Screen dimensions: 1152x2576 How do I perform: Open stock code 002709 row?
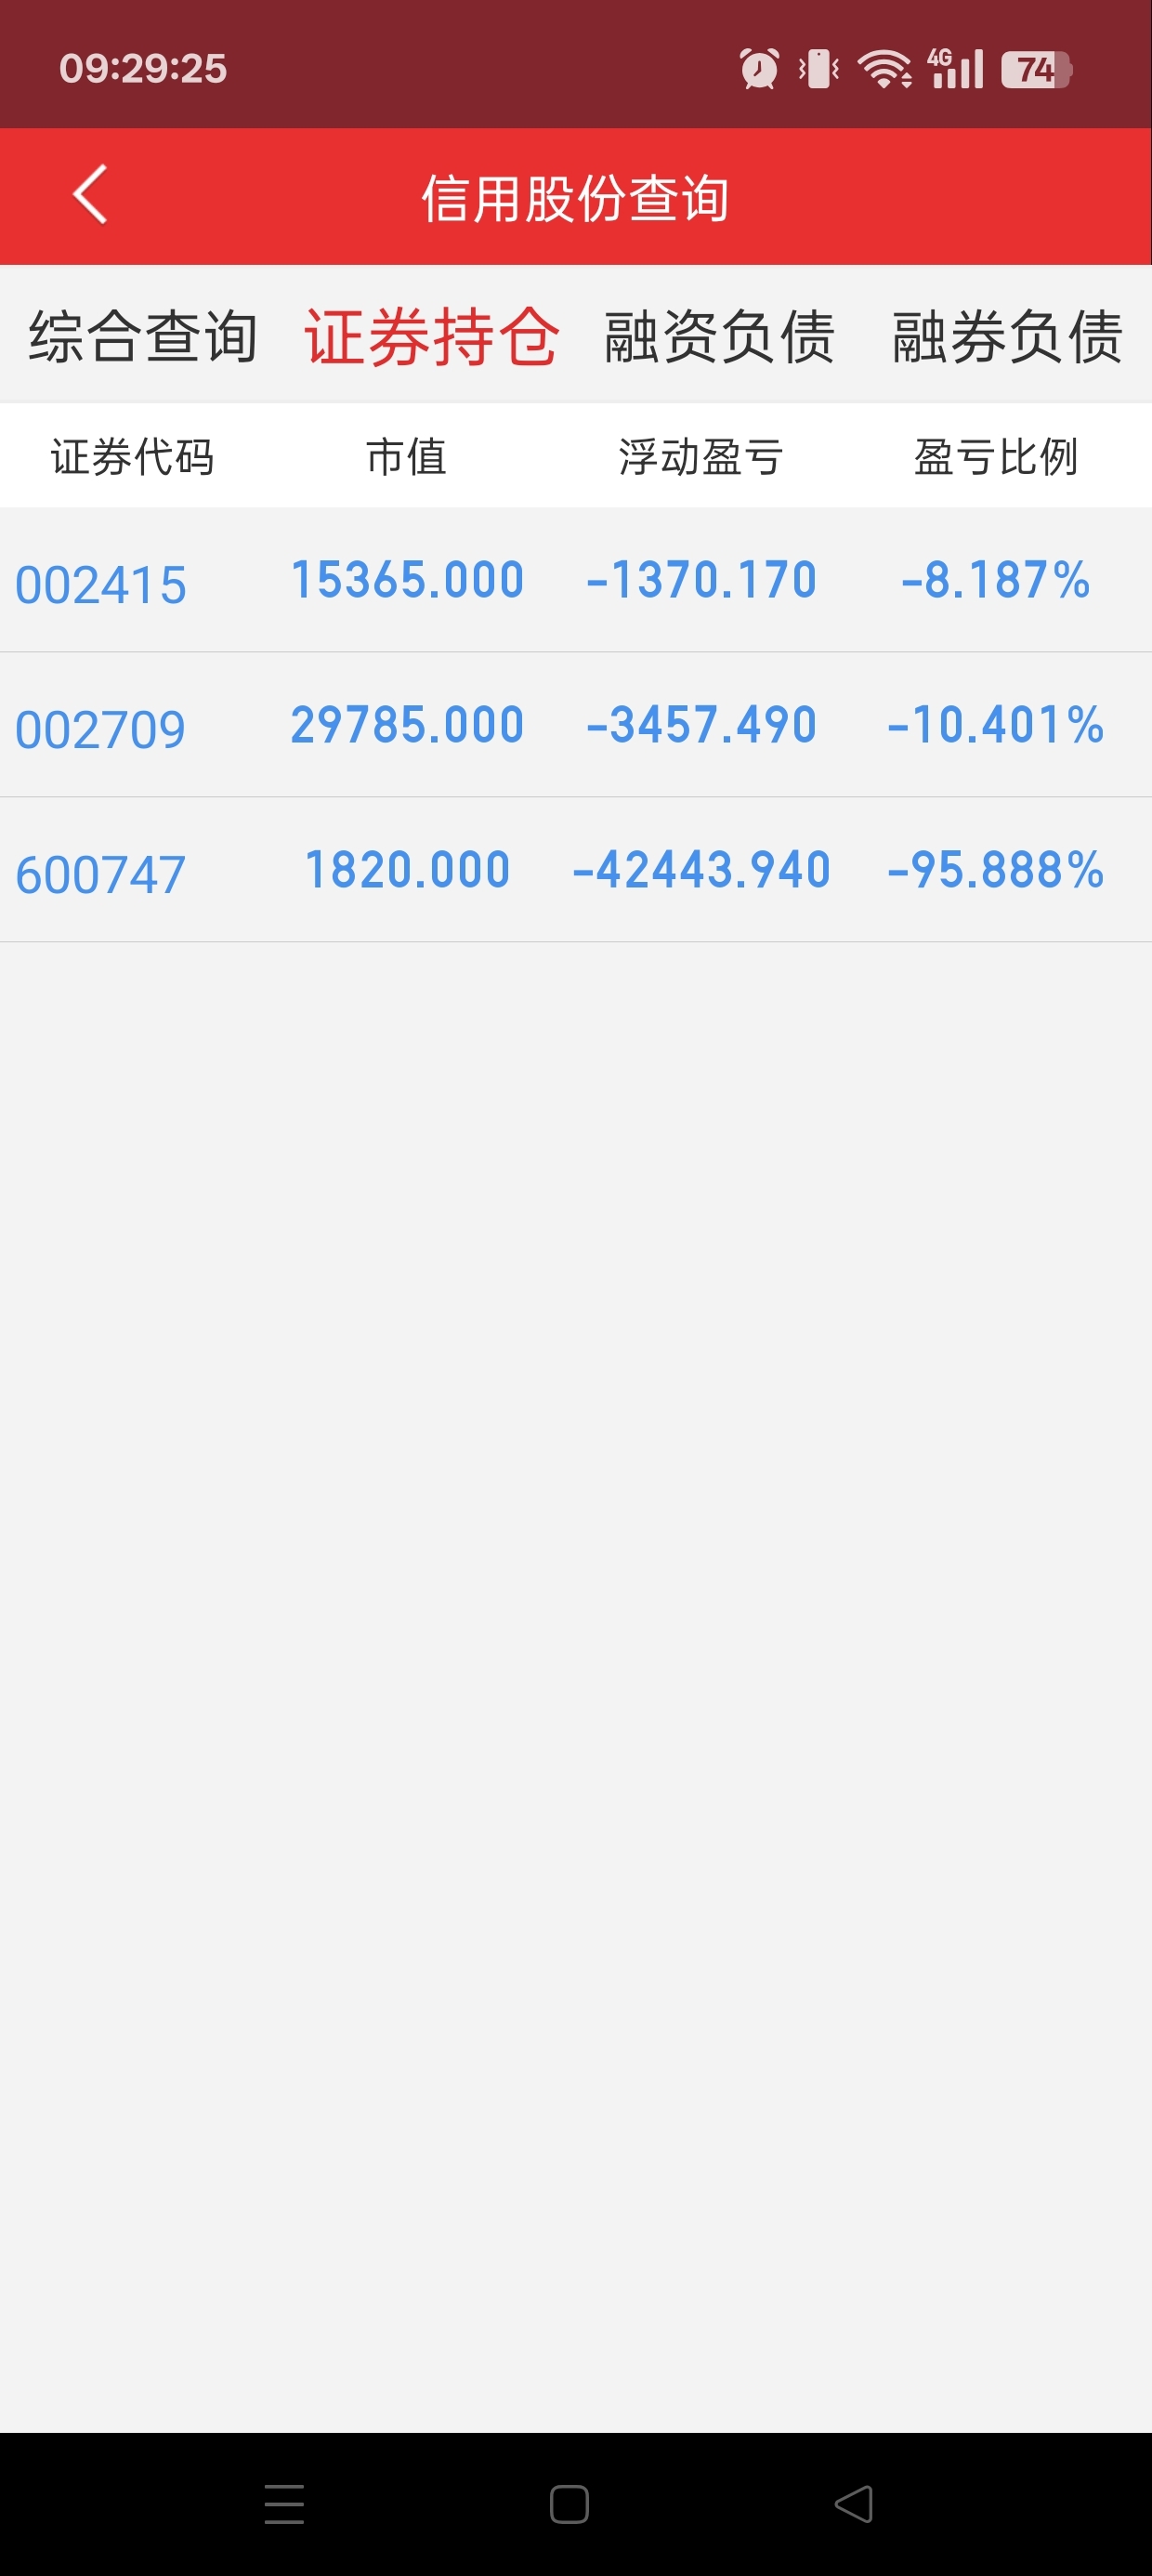[576, 725]
